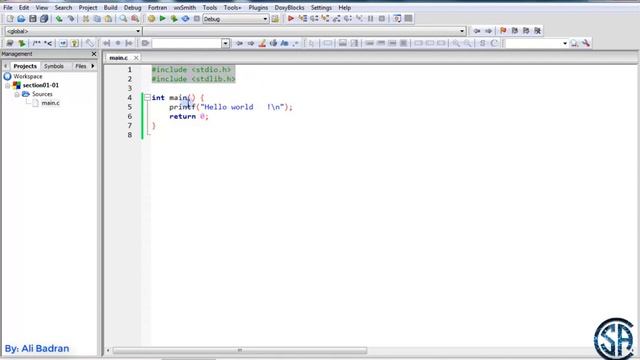640x360 pixels.
Task: Collapse the main function fold marker
Action: coord(147,98)
